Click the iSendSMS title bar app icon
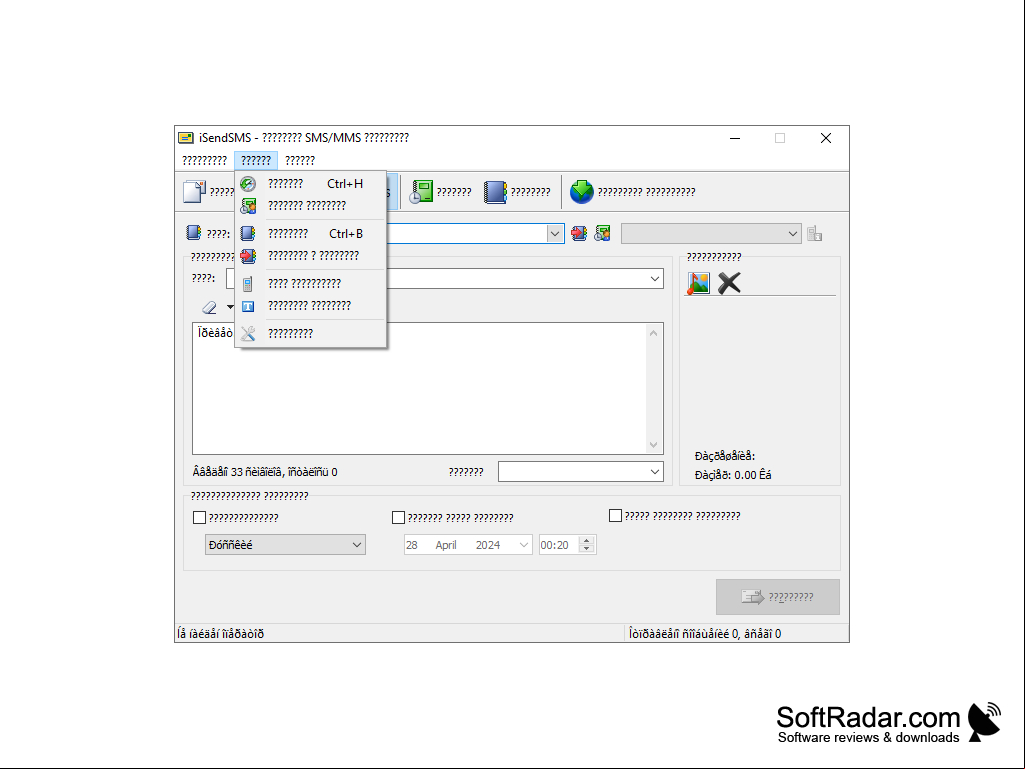1025x769 pixels. [186, 138]
